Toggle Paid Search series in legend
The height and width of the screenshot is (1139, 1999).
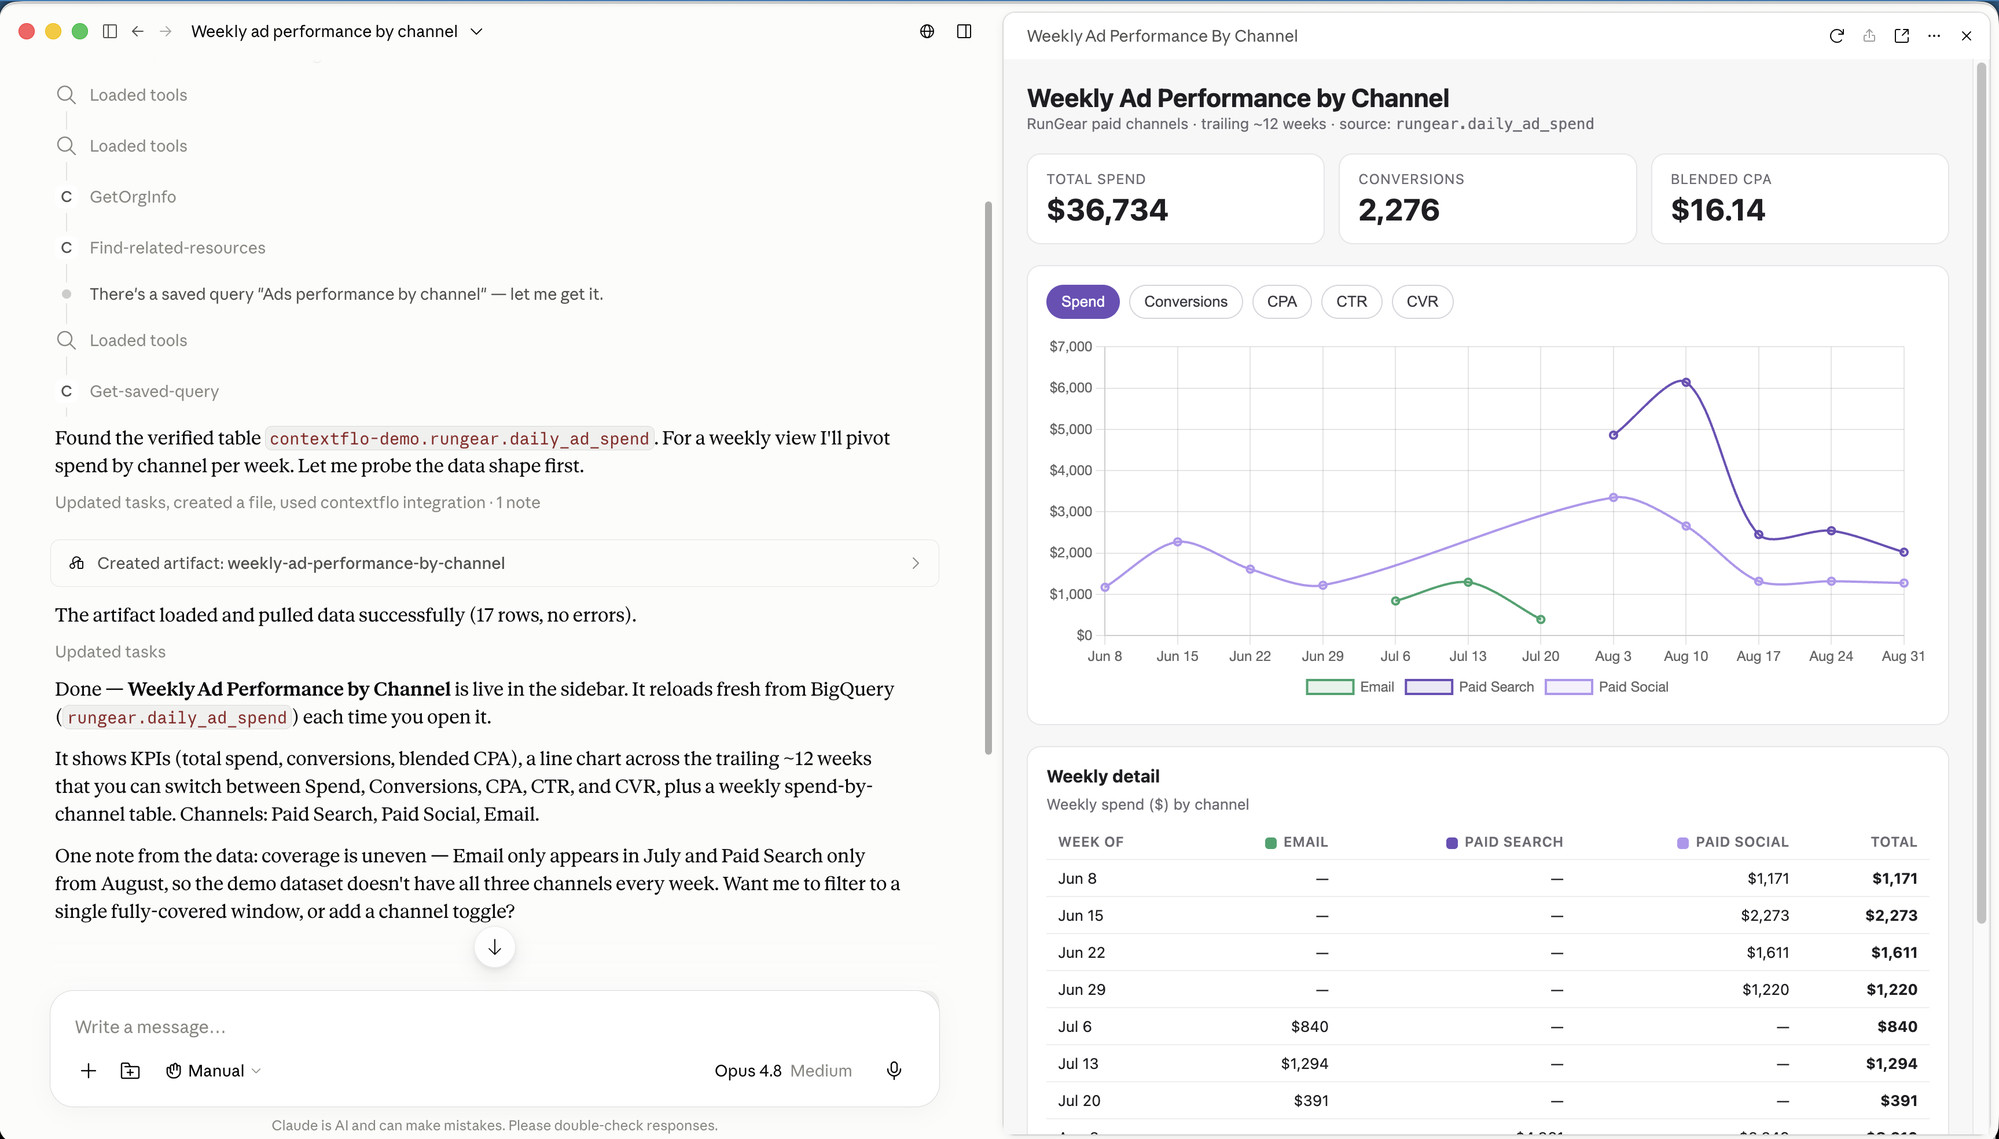(x=1469, y=687)
